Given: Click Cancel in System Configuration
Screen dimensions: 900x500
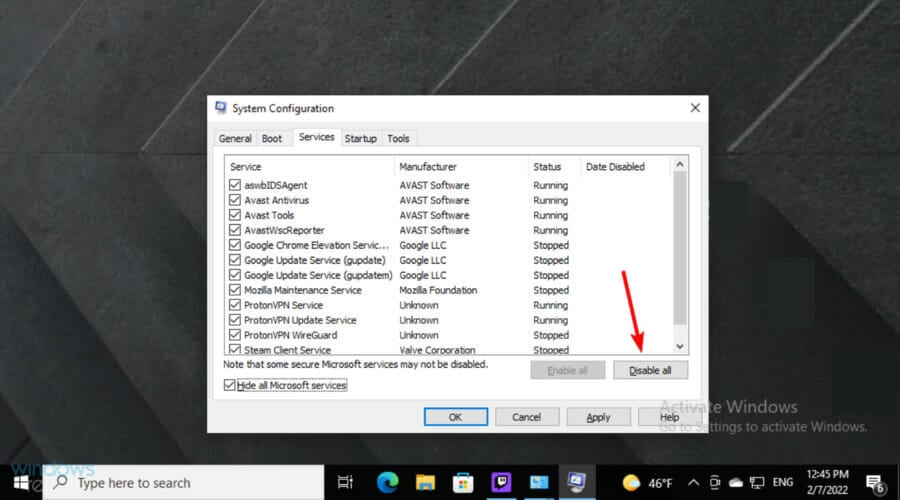Looking at the screenshot, I should (x=527, y=417).
